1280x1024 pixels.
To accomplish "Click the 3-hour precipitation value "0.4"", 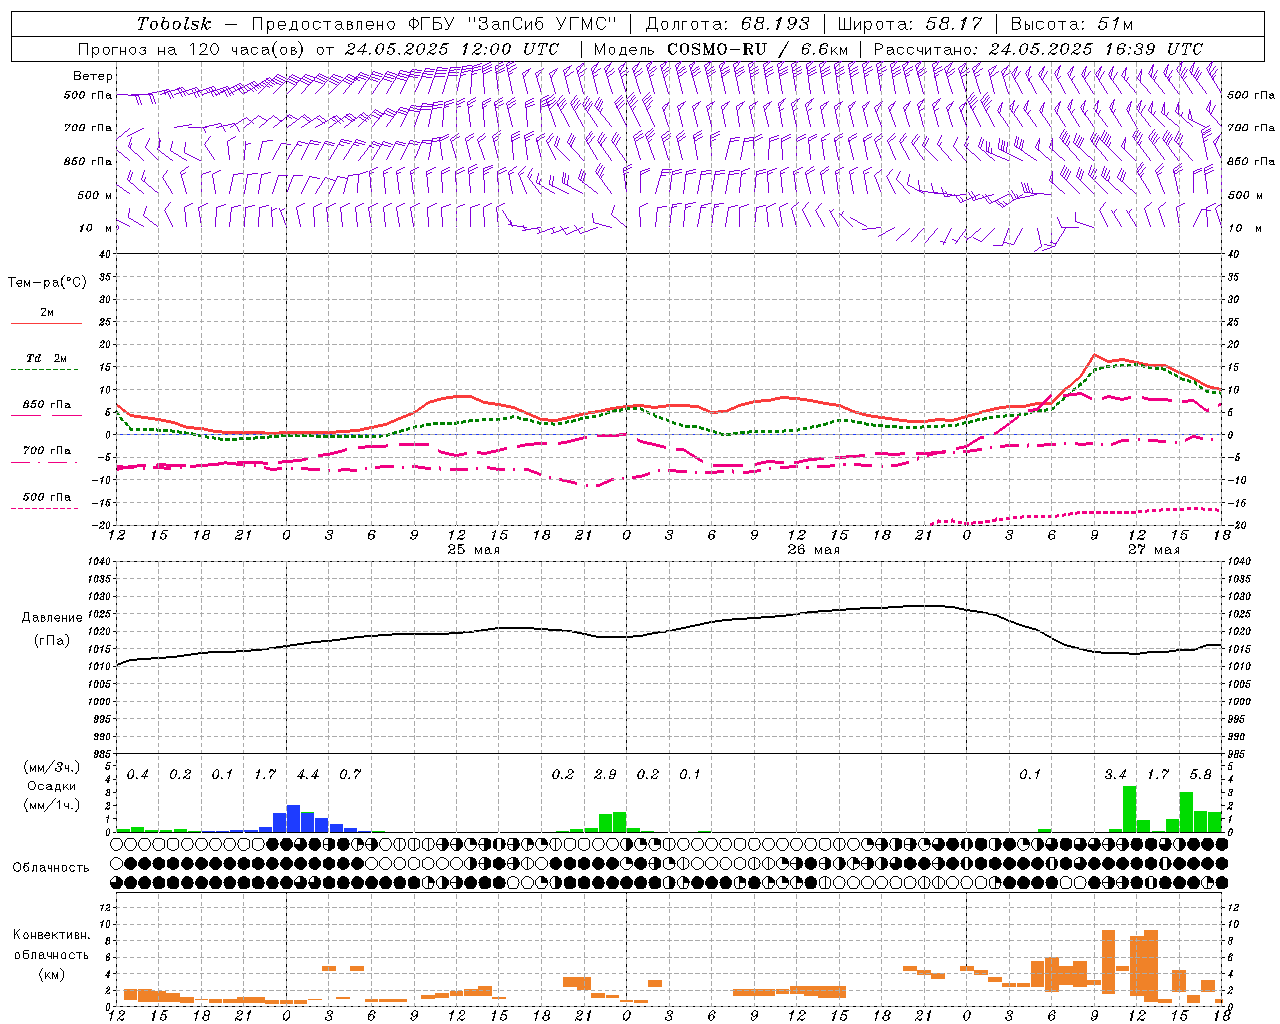I will (137, 775).
